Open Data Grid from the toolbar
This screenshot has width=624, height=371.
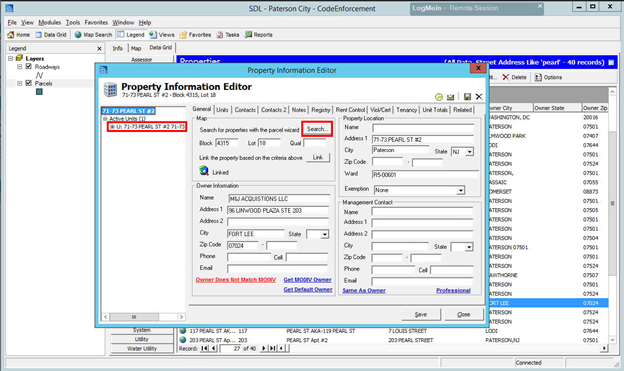pos(51,35)
